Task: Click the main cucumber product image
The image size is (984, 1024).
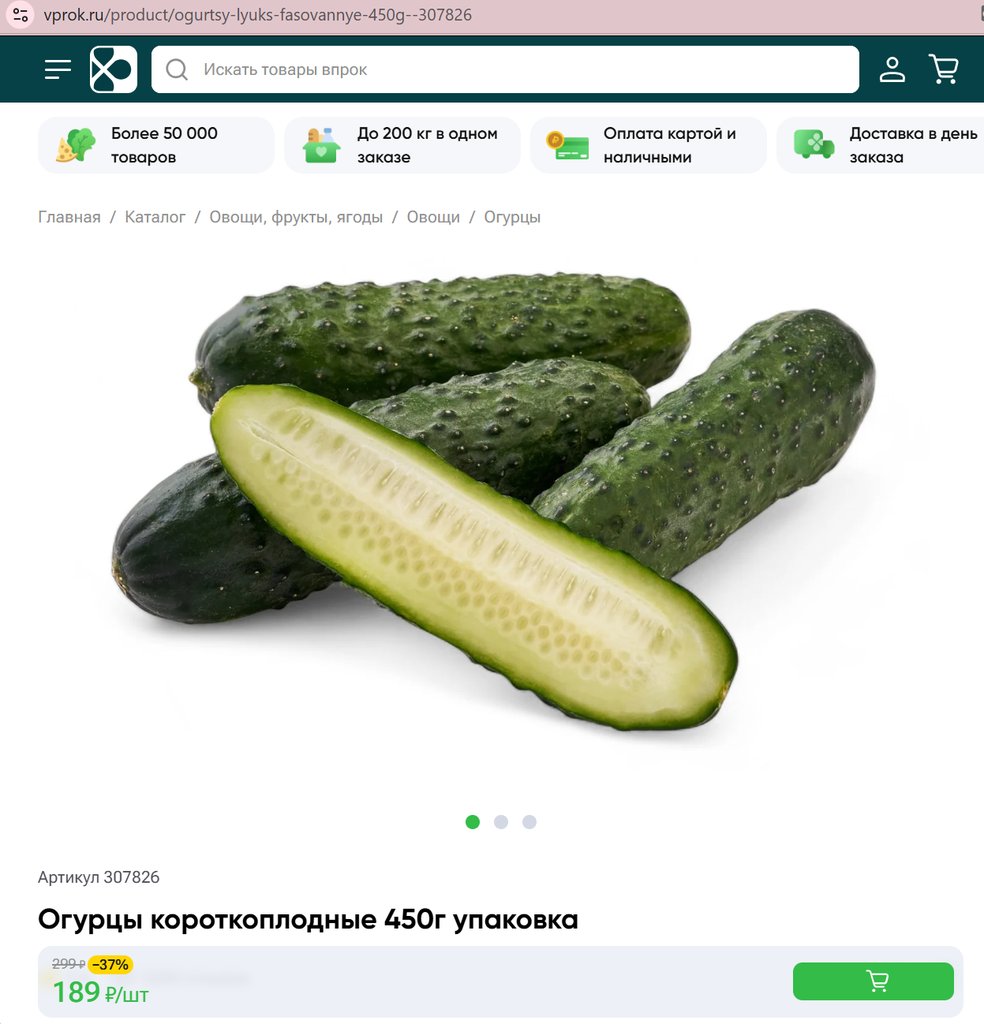Action: (493, 502)
